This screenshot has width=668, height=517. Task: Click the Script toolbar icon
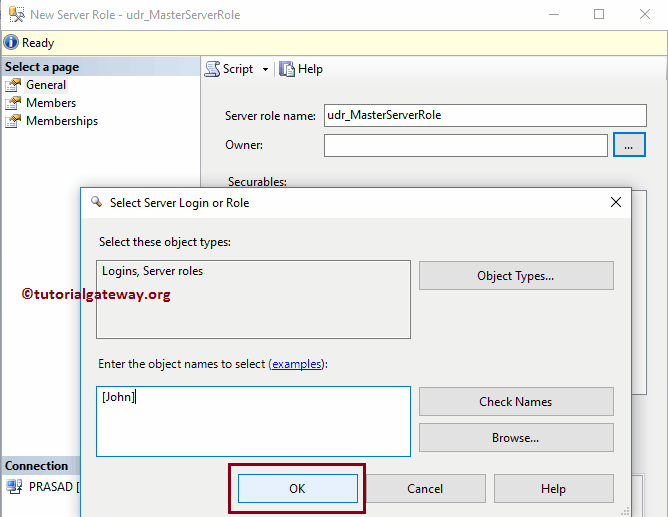tap(213, 69)
